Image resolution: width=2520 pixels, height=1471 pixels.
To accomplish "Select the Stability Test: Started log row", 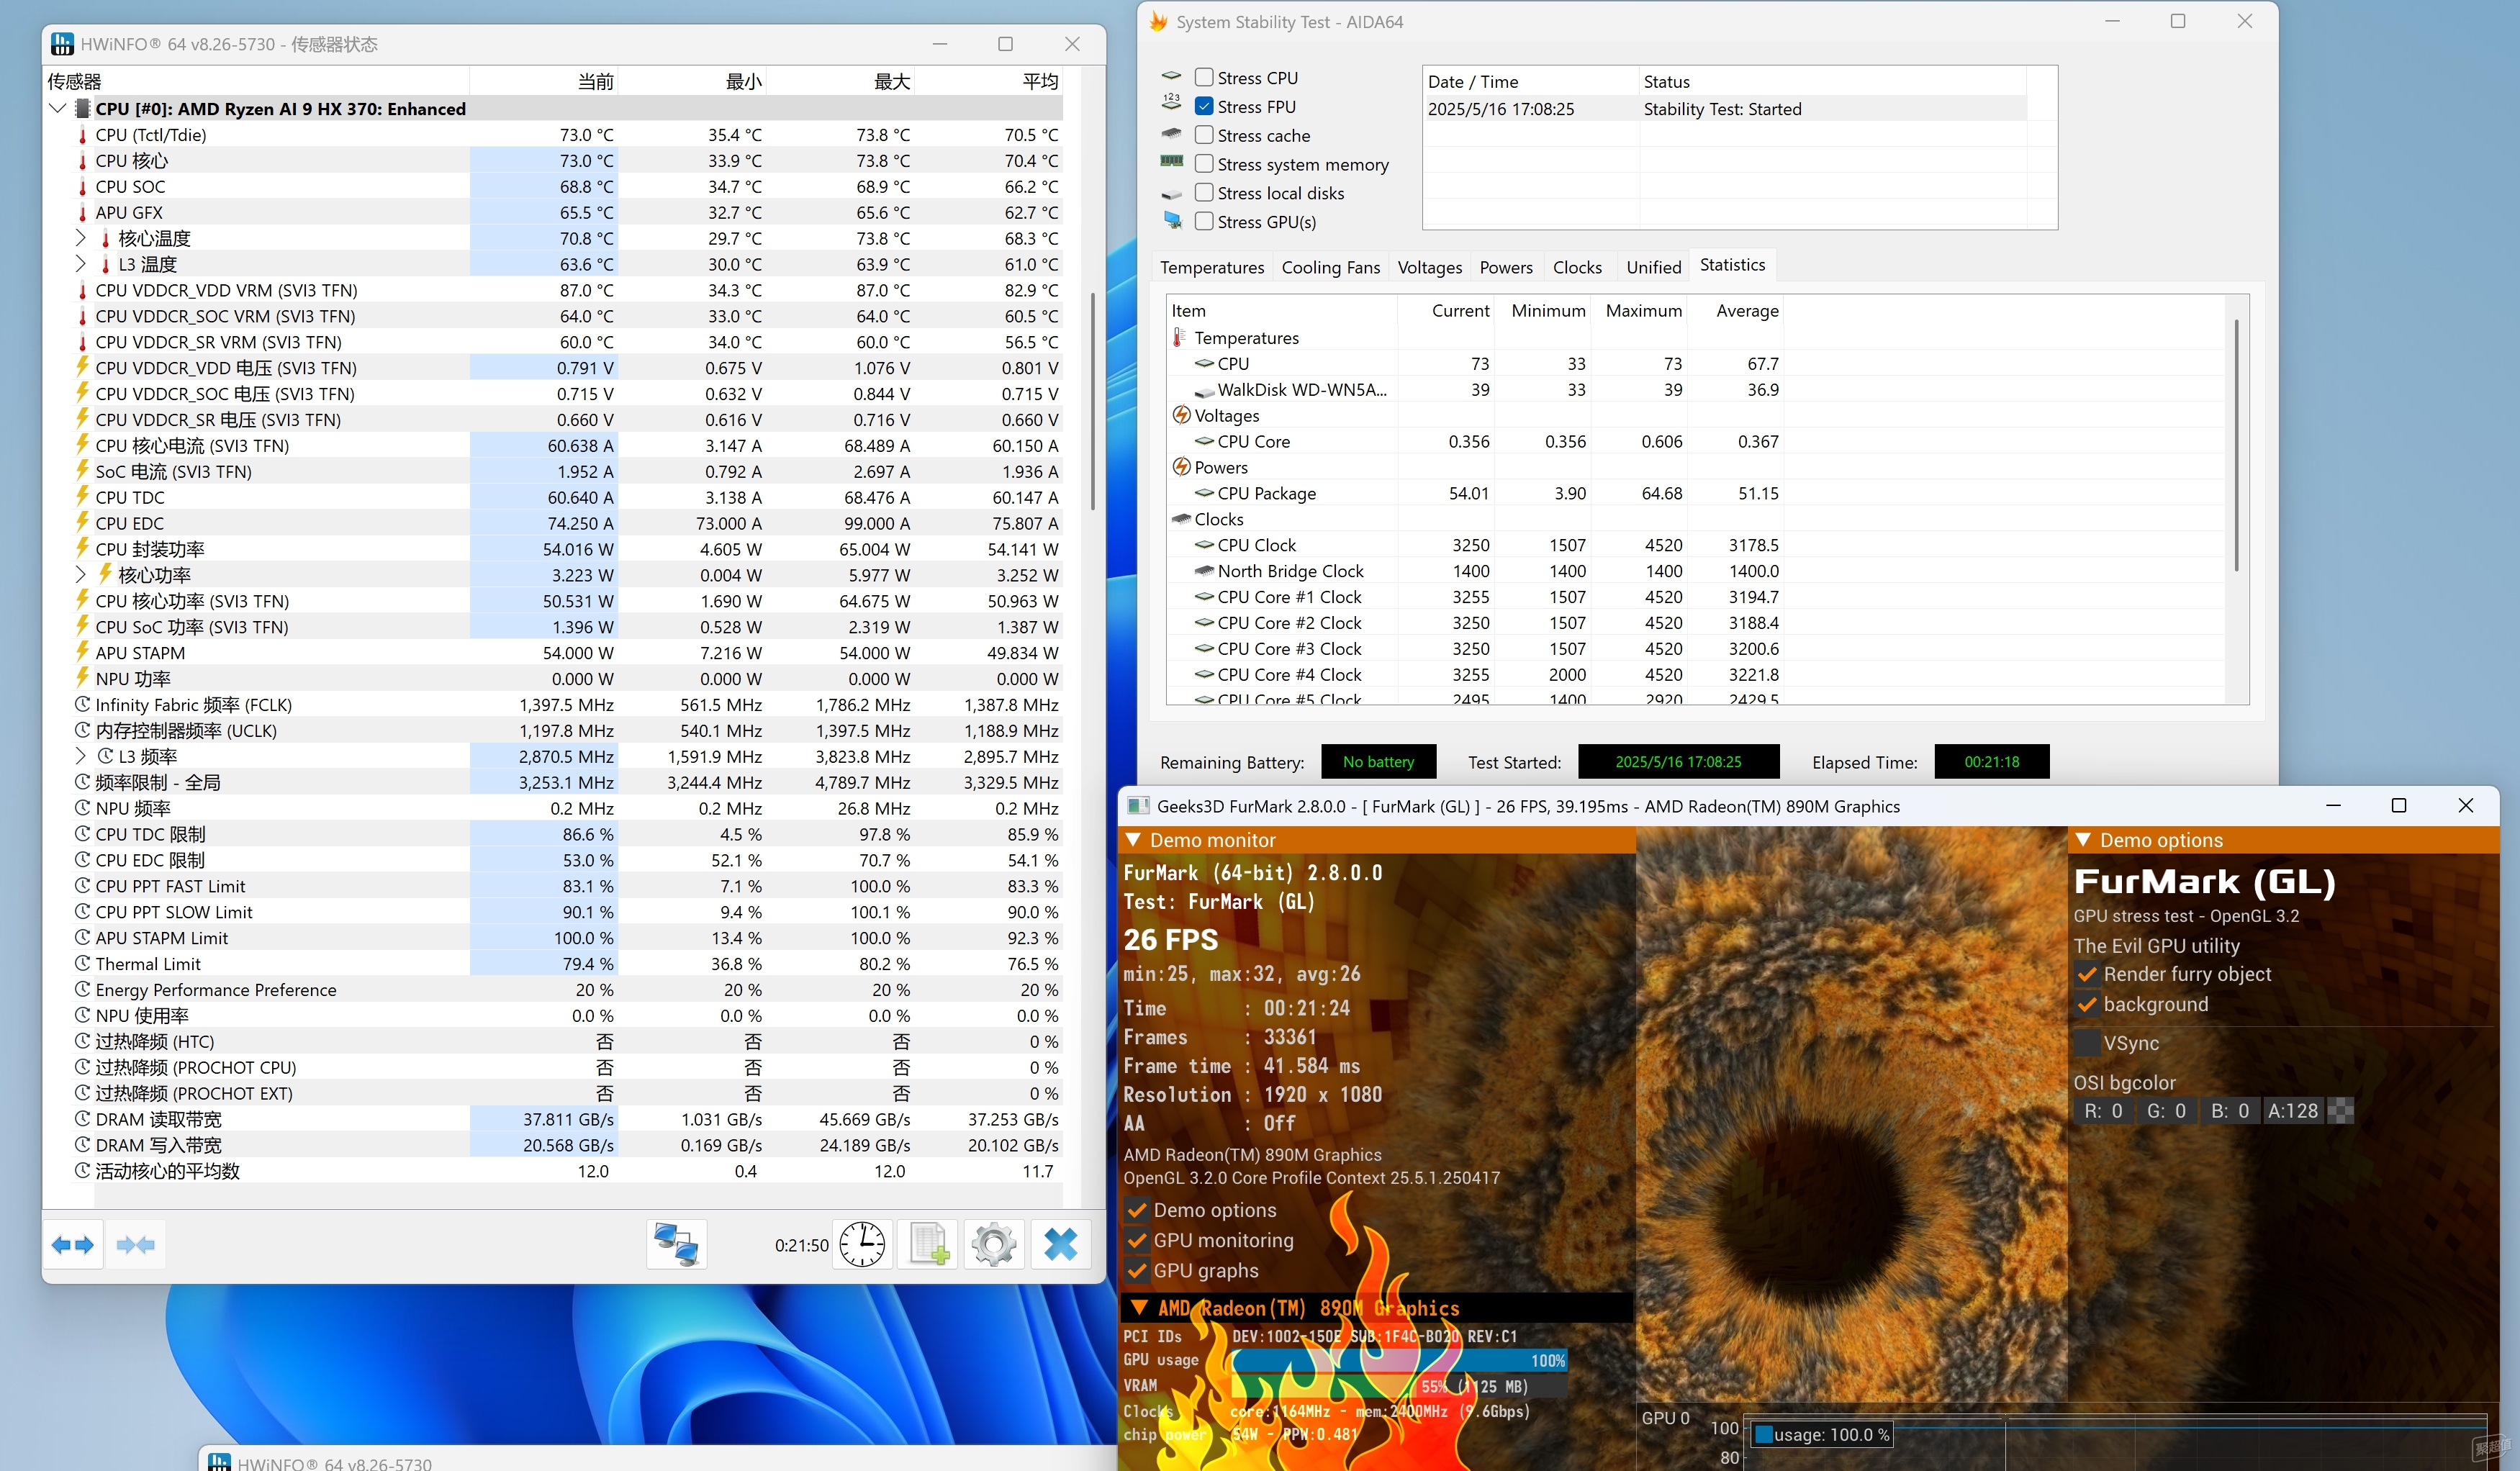I will click(1725, 109).
